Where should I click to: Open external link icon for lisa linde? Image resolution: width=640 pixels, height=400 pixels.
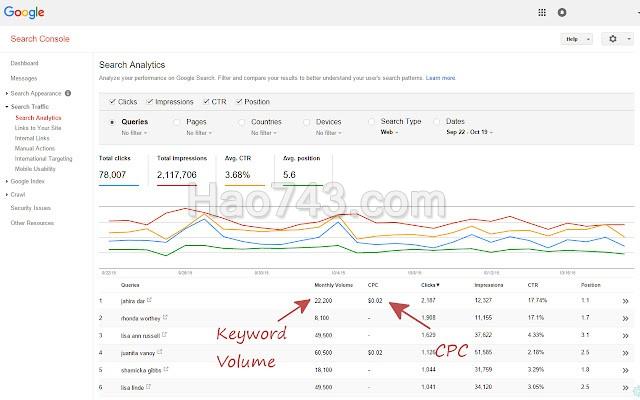[148, 386]
